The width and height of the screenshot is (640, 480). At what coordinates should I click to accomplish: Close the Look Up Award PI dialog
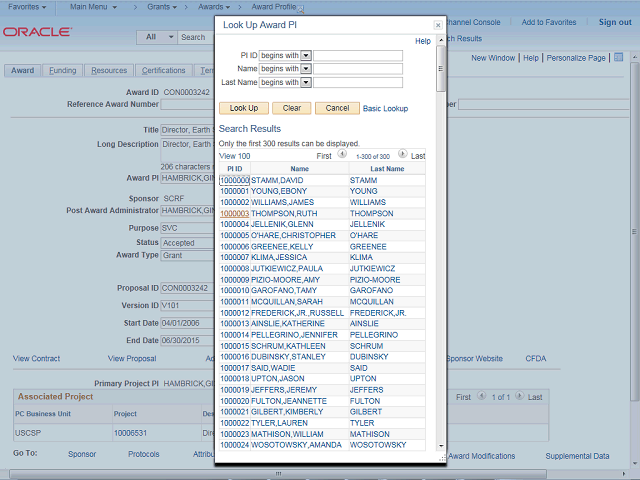(437, 24)
